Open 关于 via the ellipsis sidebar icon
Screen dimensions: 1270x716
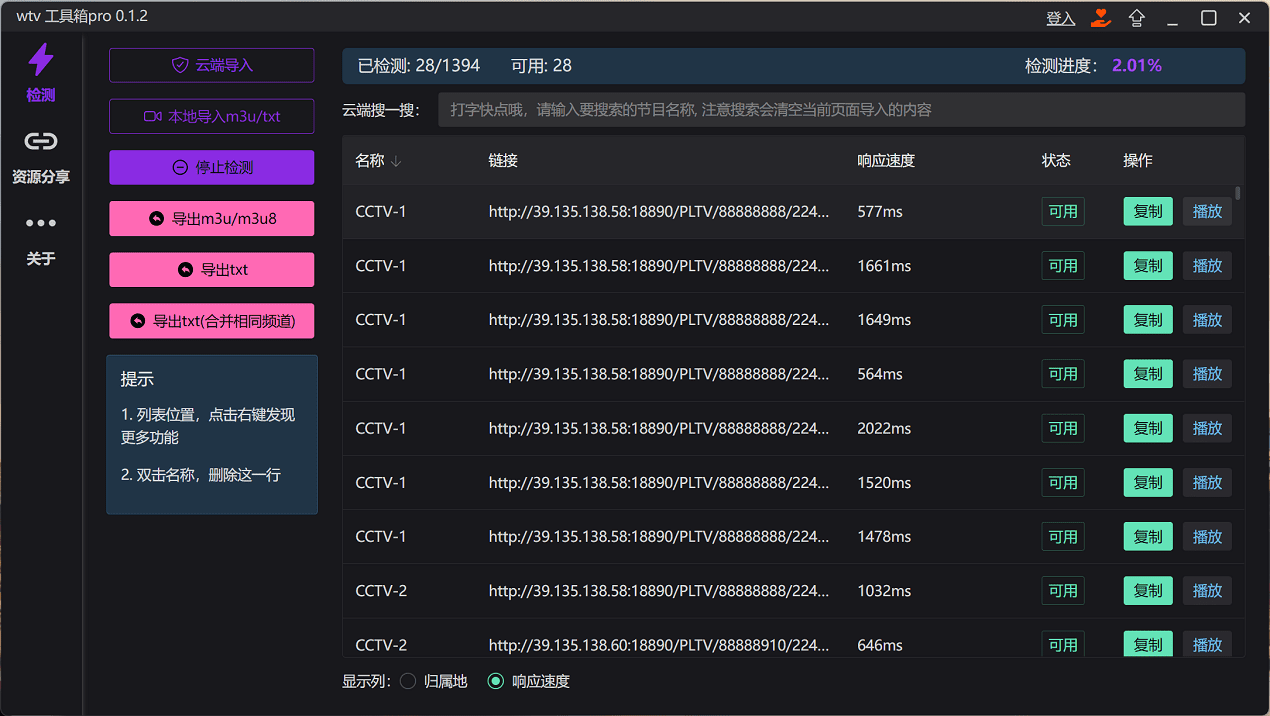[x=40, y=222]
